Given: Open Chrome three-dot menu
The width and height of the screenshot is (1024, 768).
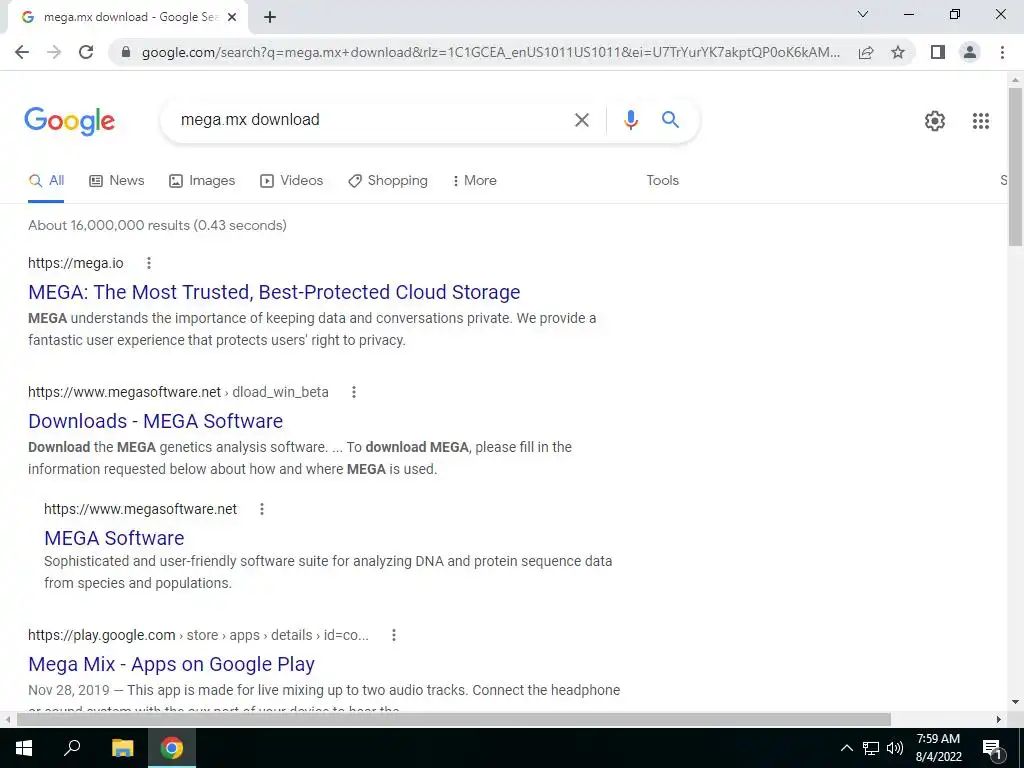Looking at the screenshot, I should coord(1002,52).
